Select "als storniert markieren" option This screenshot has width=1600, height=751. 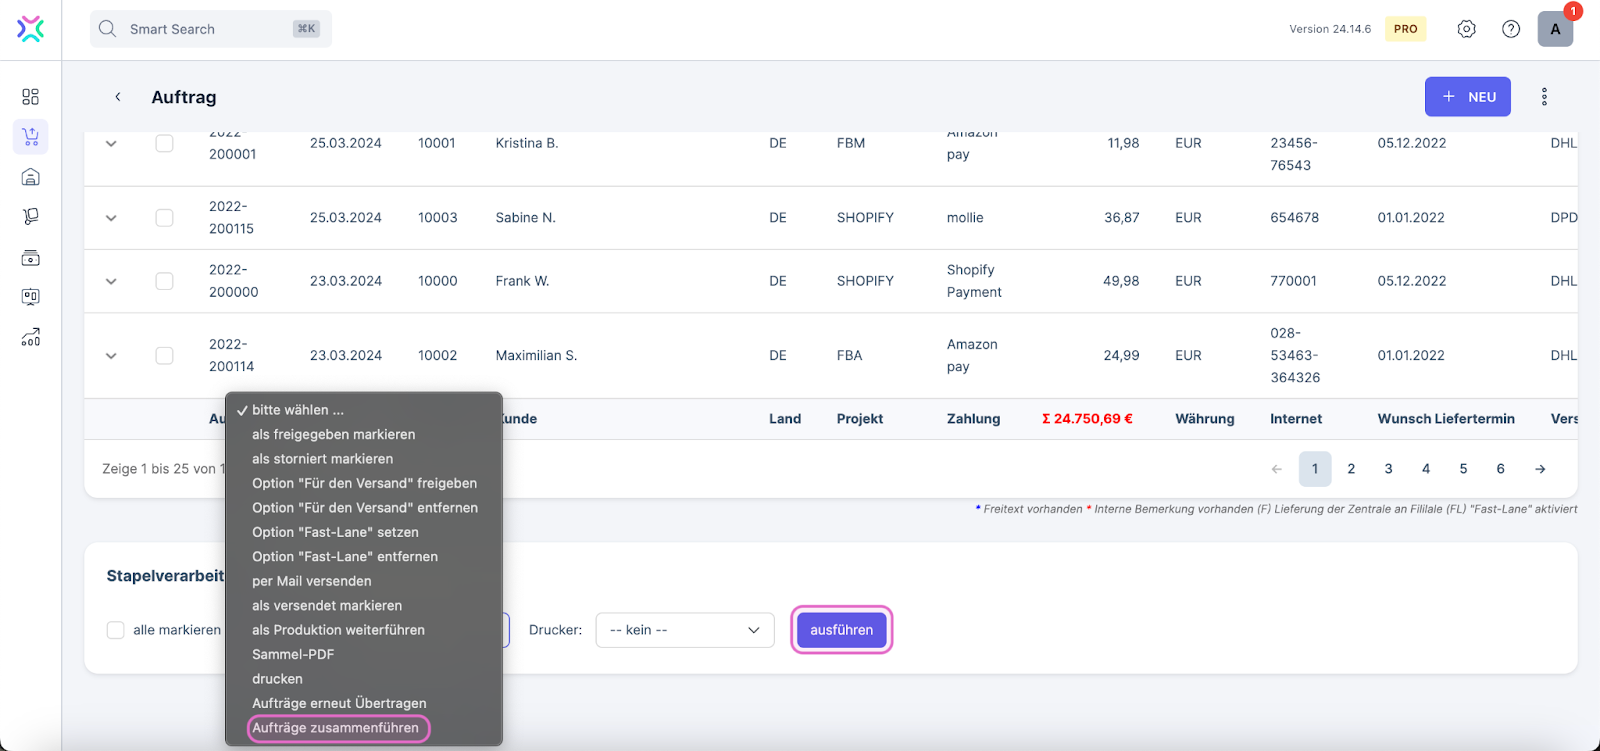pos(322,459)
